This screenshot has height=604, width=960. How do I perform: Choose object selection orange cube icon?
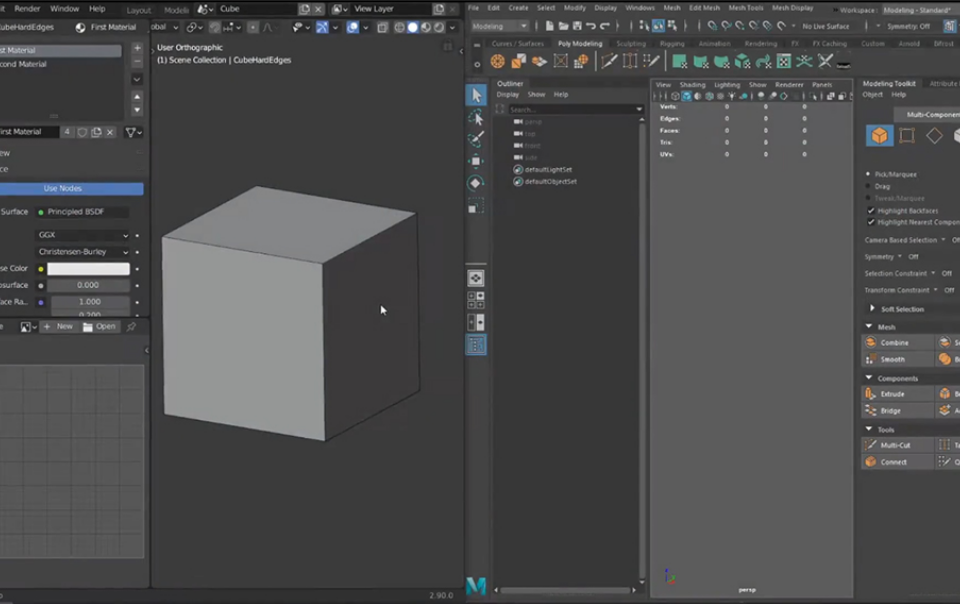[x=879, y=136]
